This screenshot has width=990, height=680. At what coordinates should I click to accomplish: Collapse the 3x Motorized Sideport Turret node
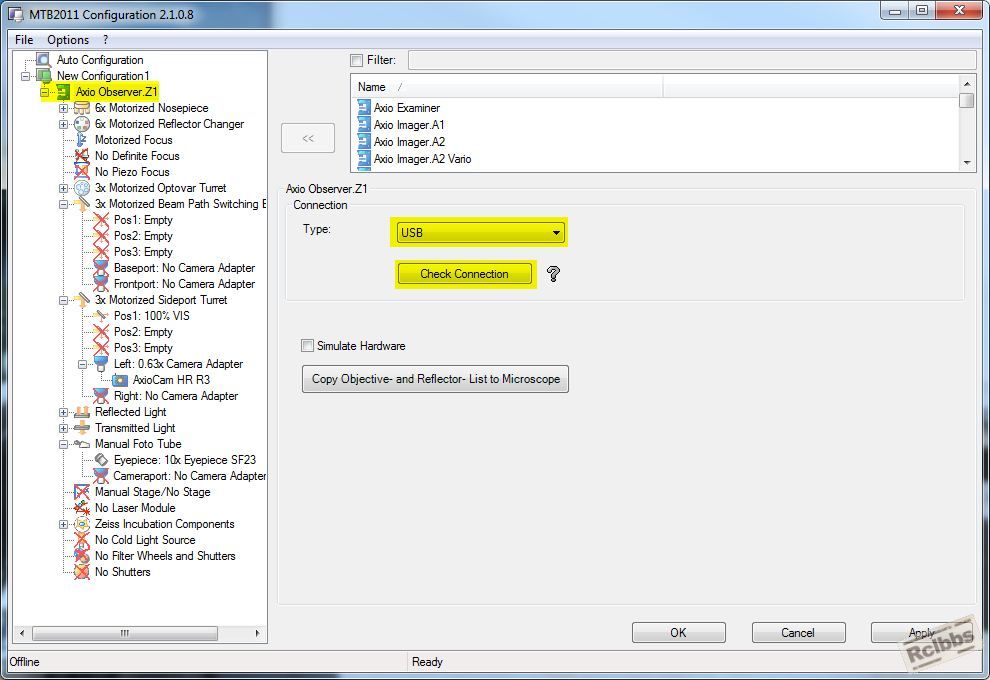[63, 301]
